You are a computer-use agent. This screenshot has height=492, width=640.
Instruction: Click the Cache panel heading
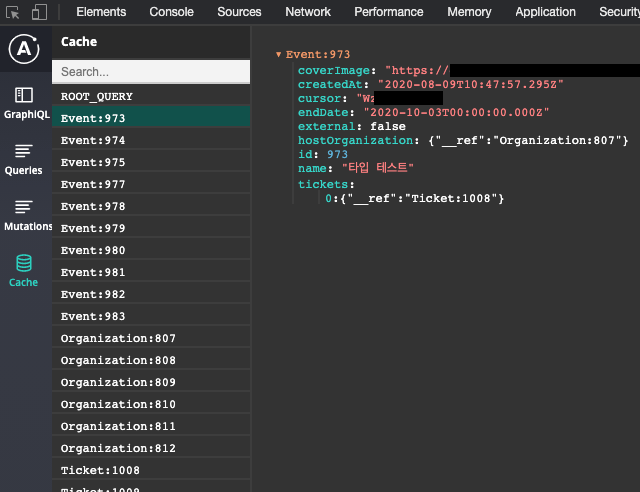click(x=79, y=42)
